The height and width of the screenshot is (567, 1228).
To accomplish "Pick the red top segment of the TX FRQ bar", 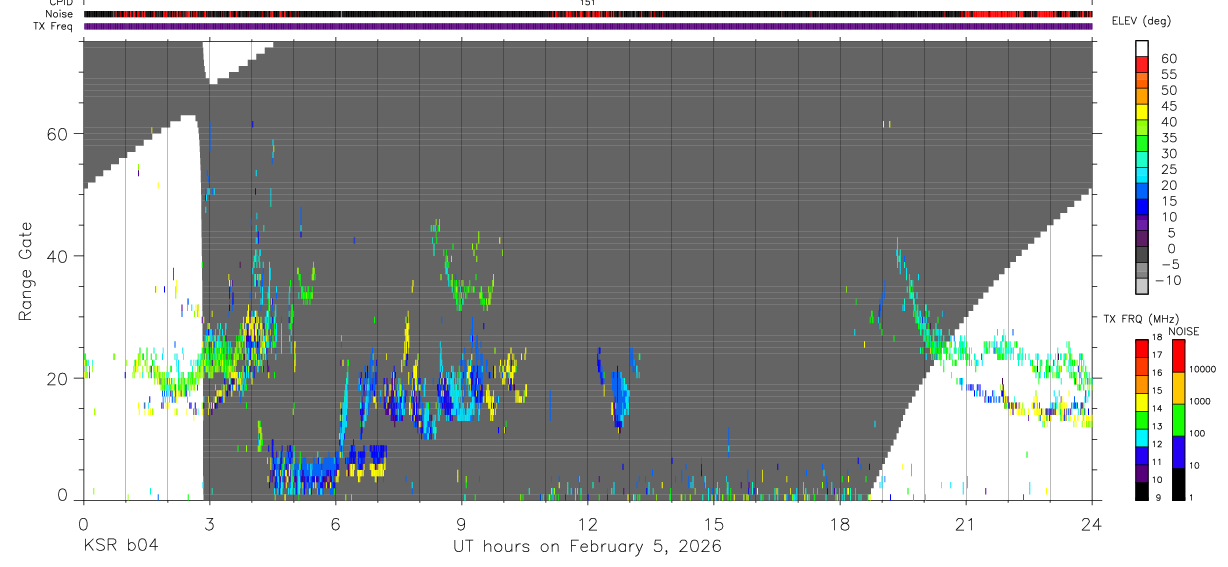I will coord(1141,348).
